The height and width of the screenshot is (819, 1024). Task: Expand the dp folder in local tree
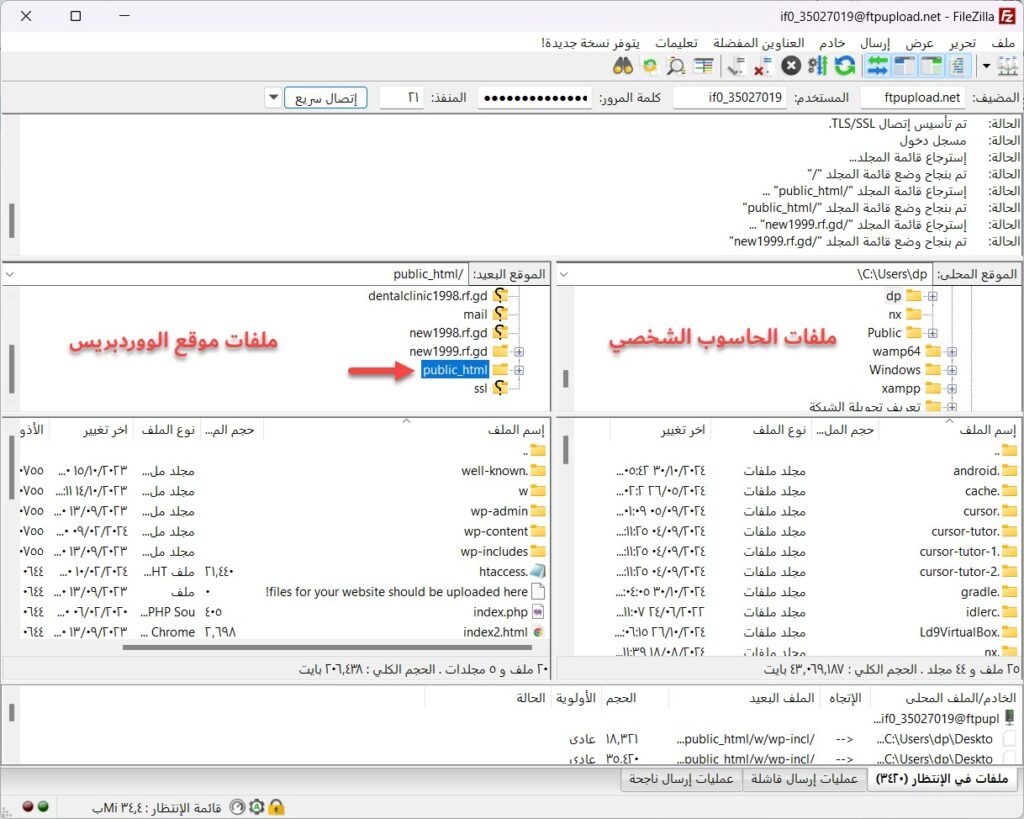pos(933,296)
